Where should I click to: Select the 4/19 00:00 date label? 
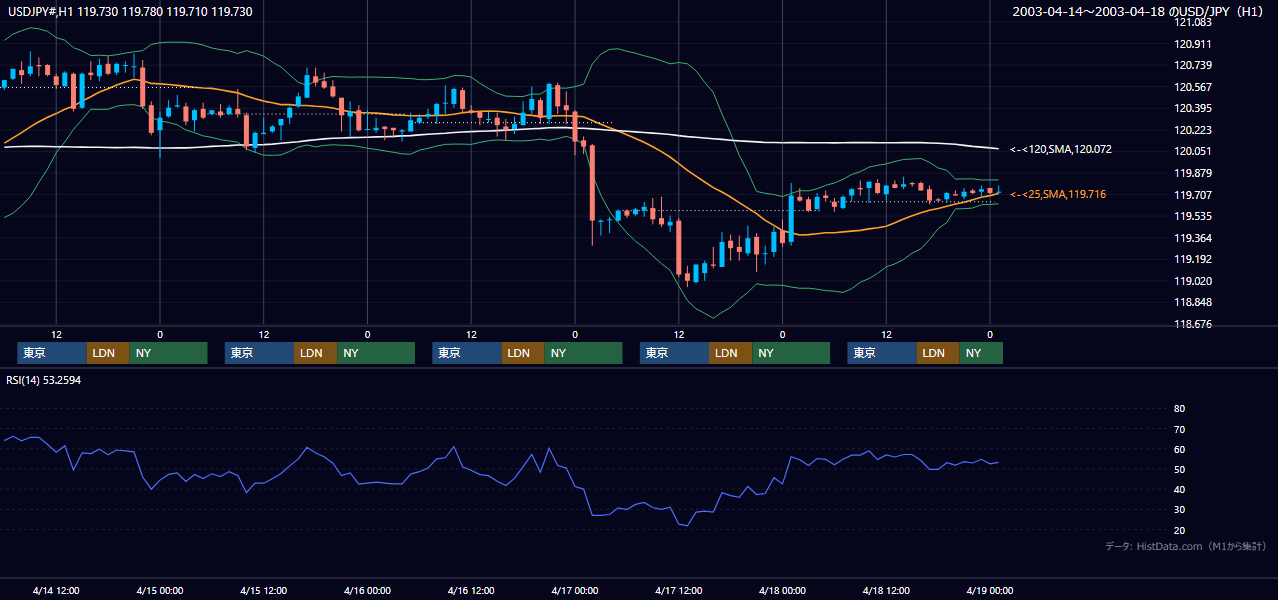[989, 590]
